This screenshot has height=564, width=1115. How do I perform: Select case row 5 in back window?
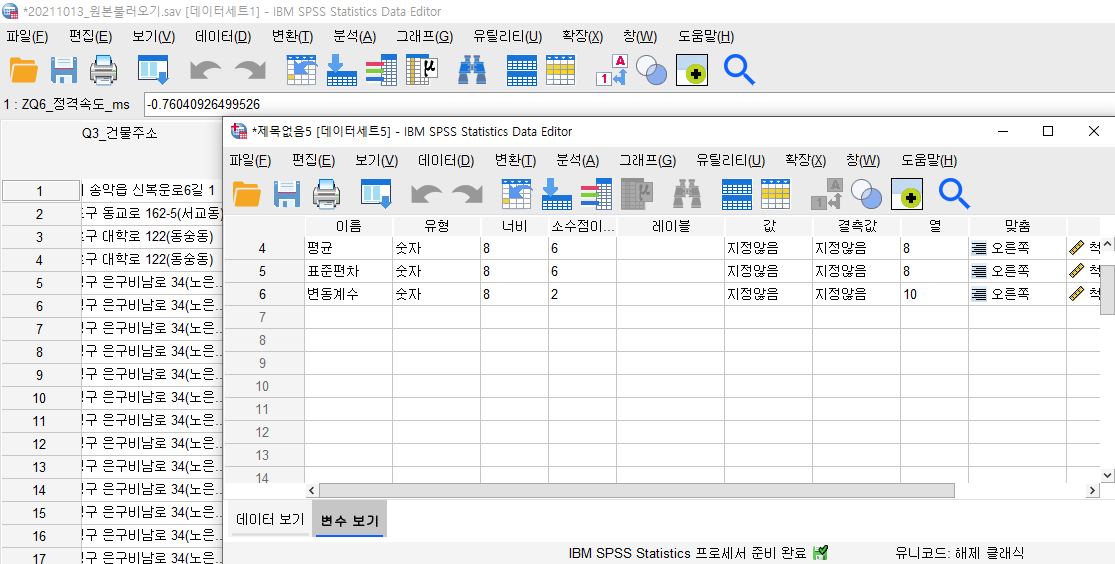point(40,283)
